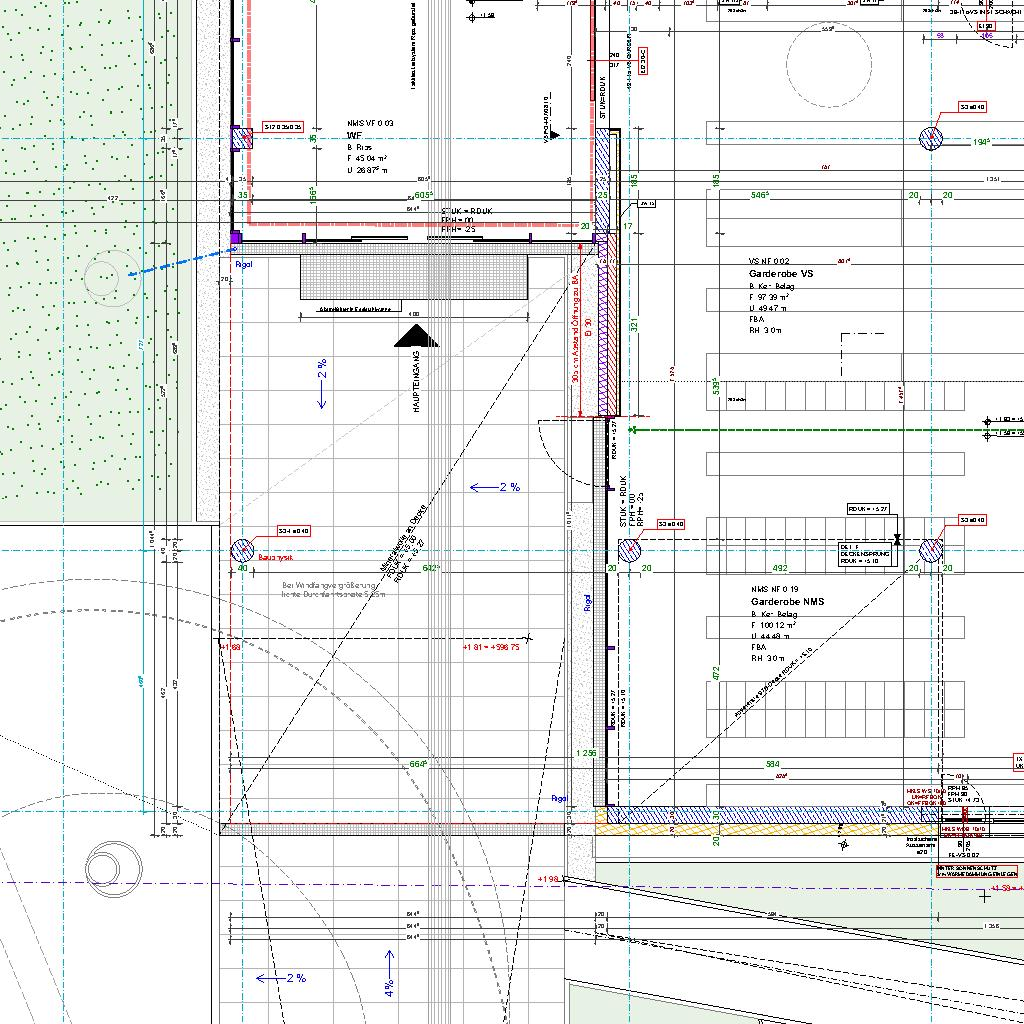Select the black level-change marker above DECKENSPRUNG

tap(898, 539)
